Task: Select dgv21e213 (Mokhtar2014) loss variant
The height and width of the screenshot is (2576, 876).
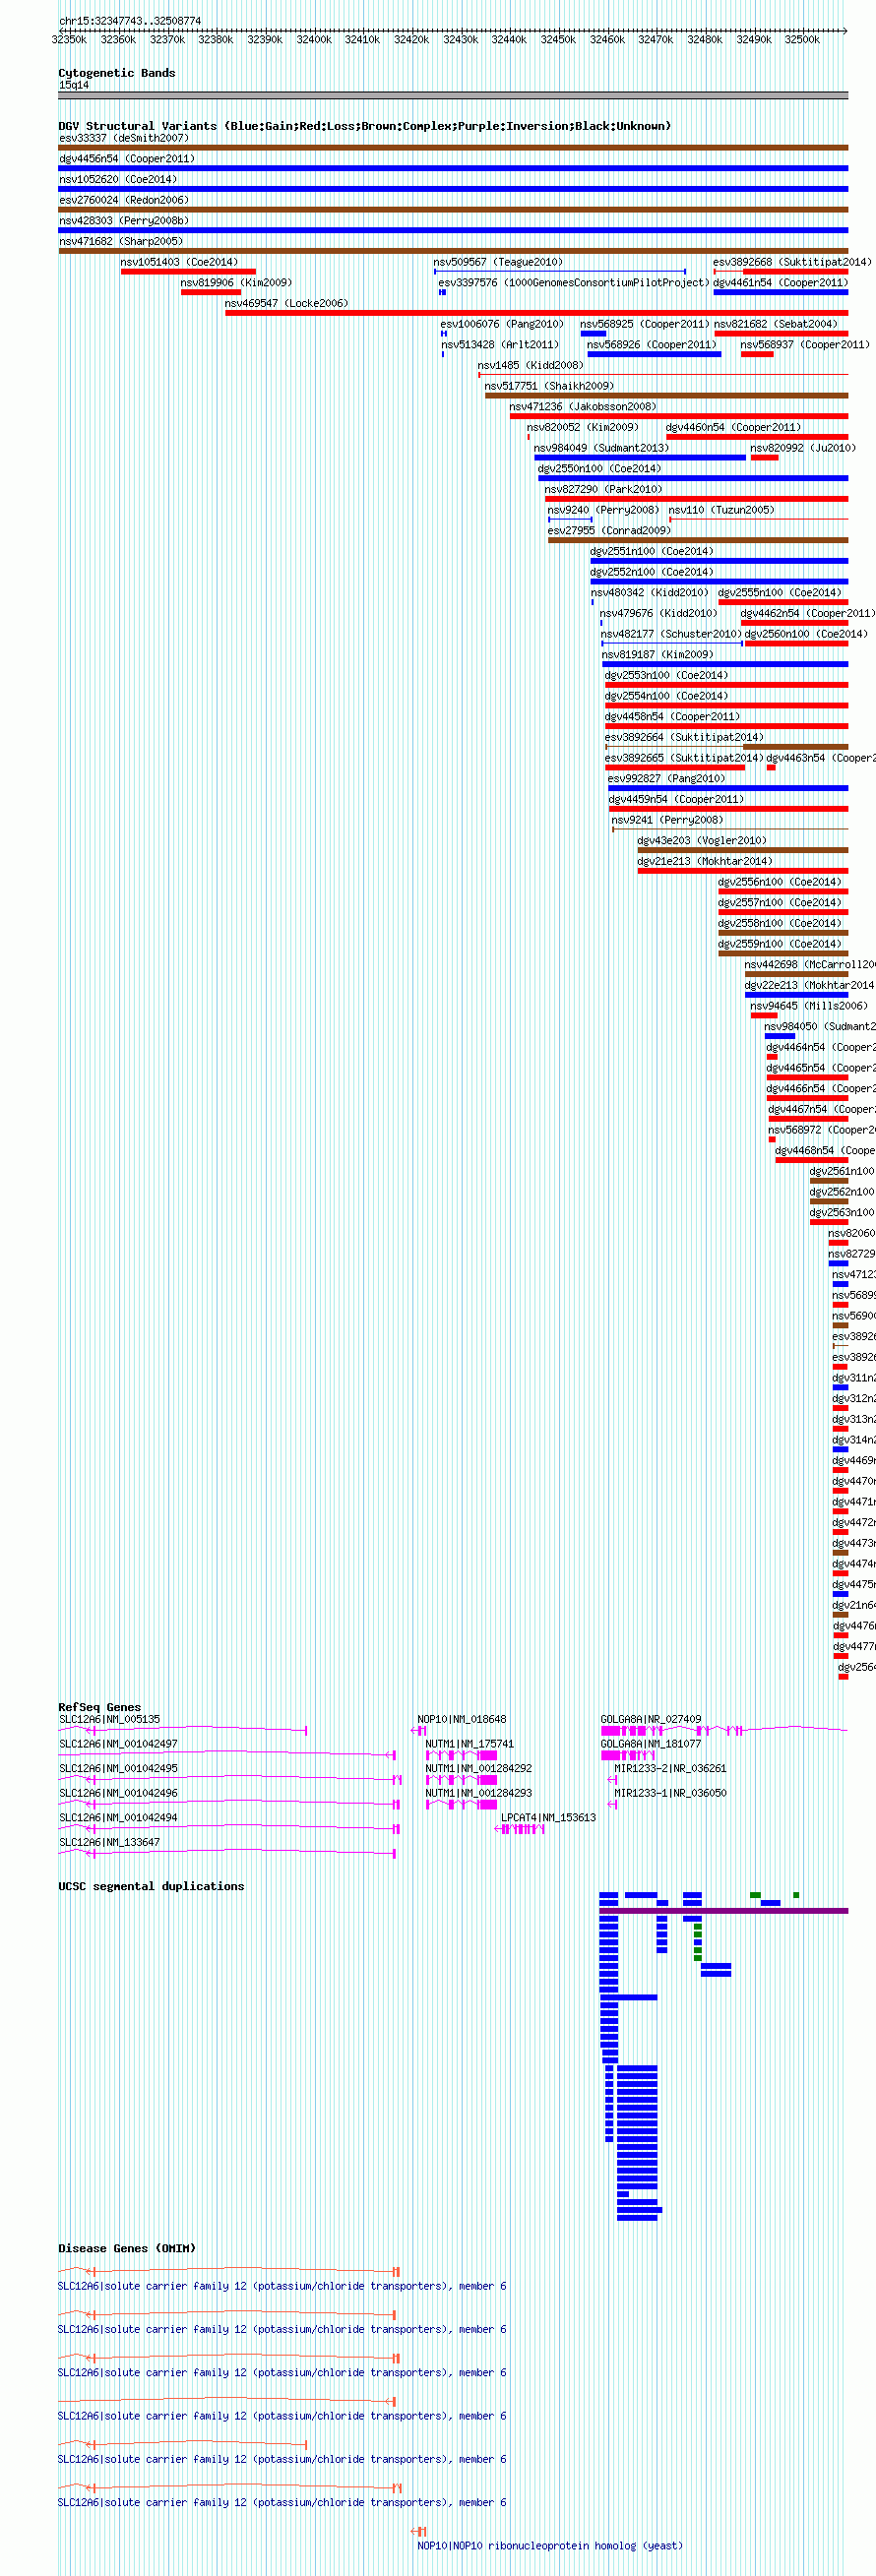Action: pos(743,871)
